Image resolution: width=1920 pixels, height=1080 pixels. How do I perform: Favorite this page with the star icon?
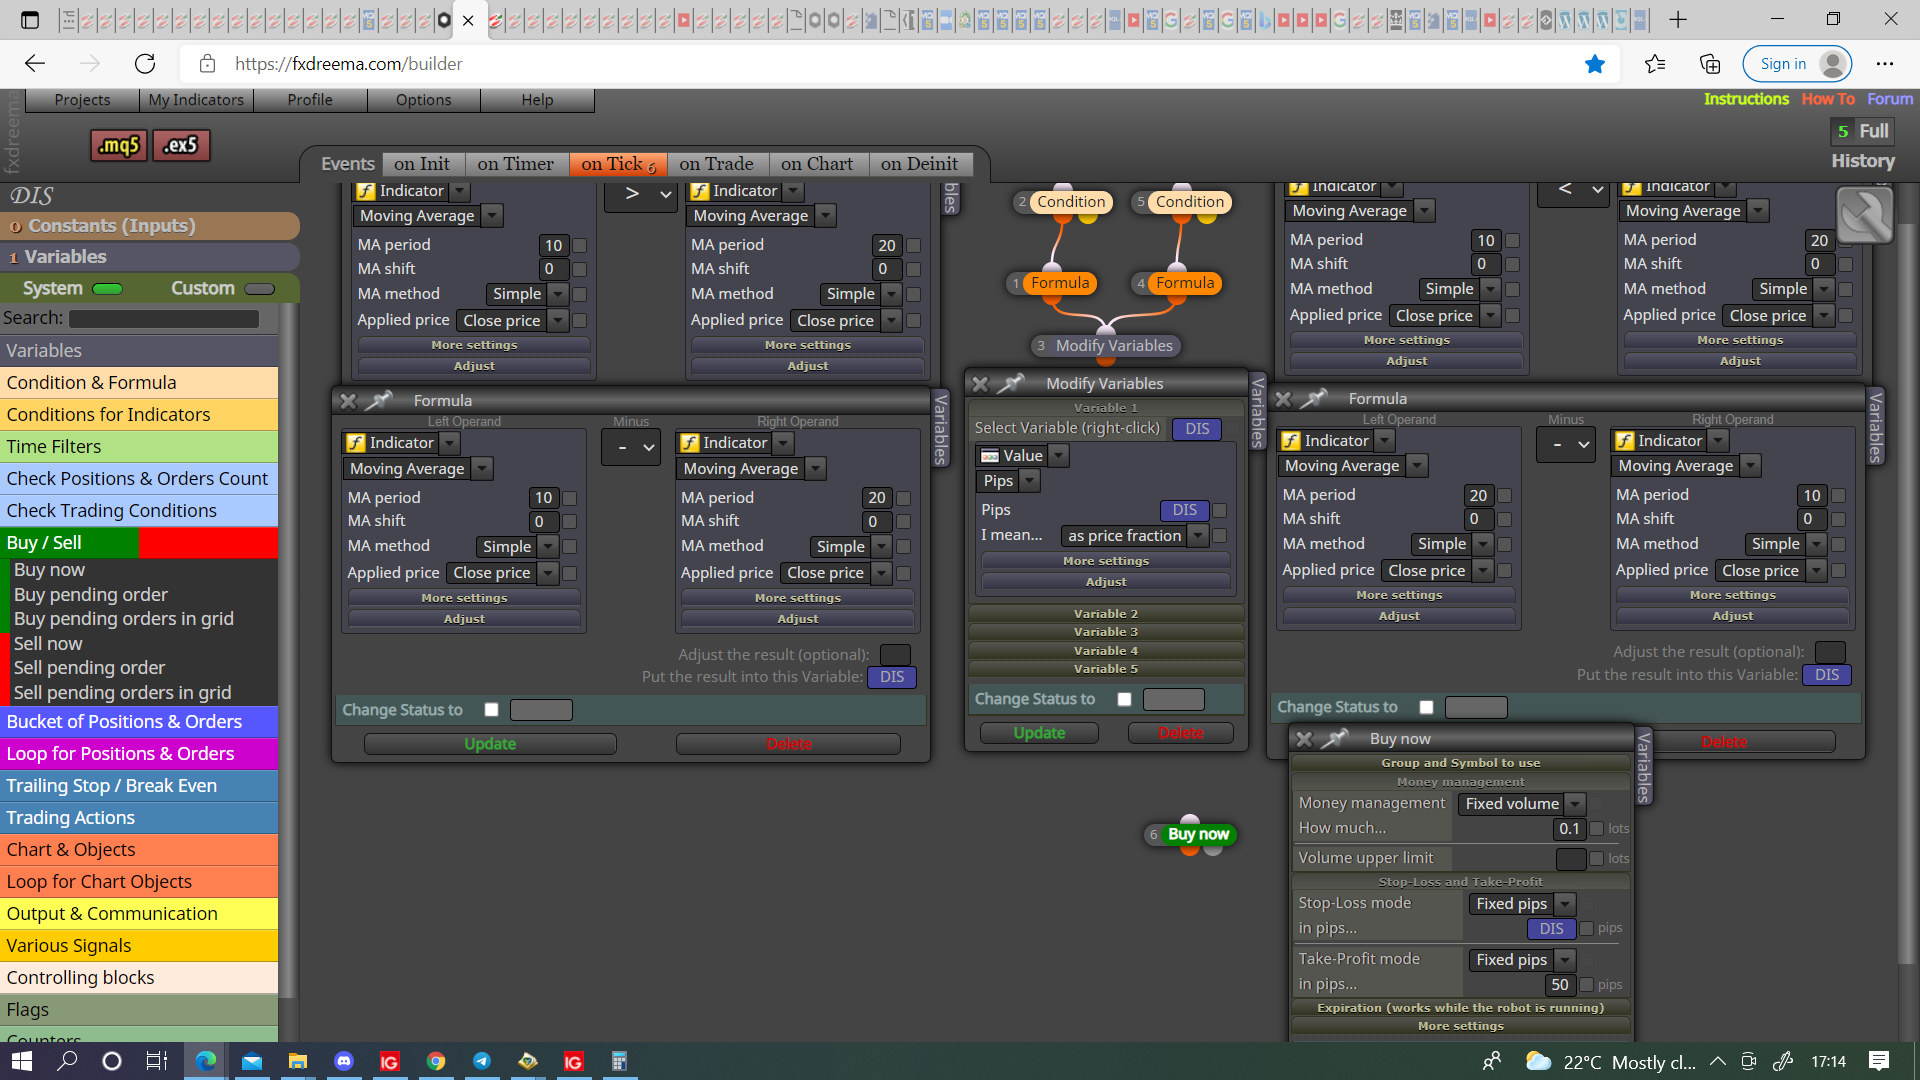1595,64
